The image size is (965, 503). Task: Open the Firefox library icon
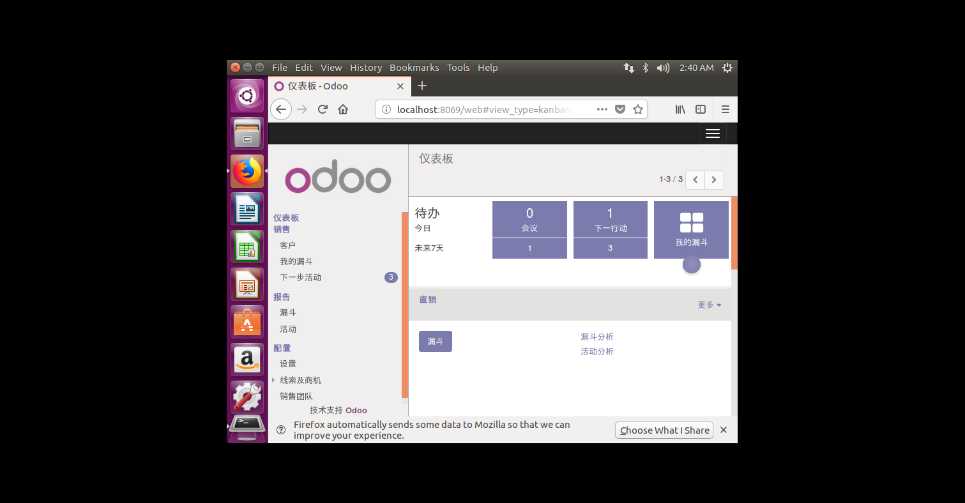point(680,109)
